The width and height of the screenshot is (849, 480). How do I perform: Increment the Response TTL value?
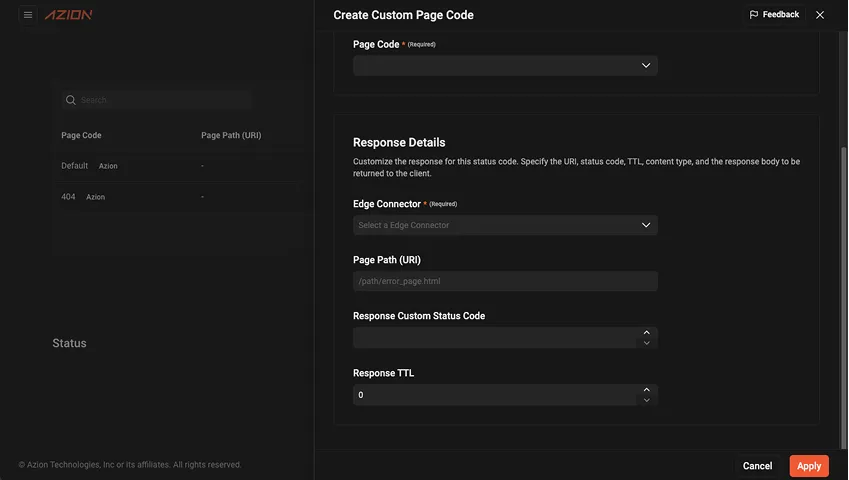[647, 389]
